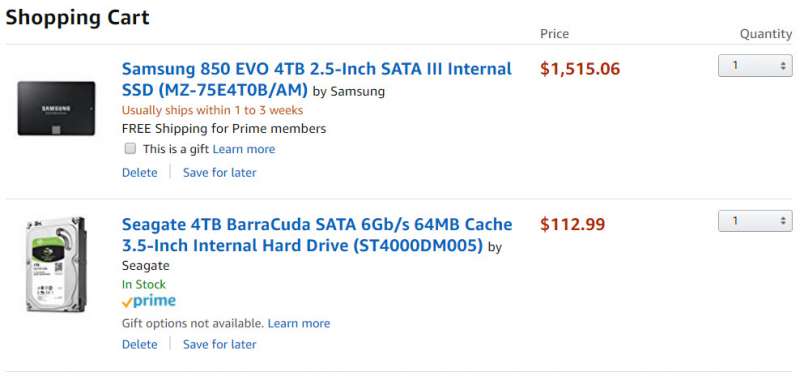
Task: Open quantity dropdown for Seagate drive
Action: pyautogui.click(x=755, y=220)
